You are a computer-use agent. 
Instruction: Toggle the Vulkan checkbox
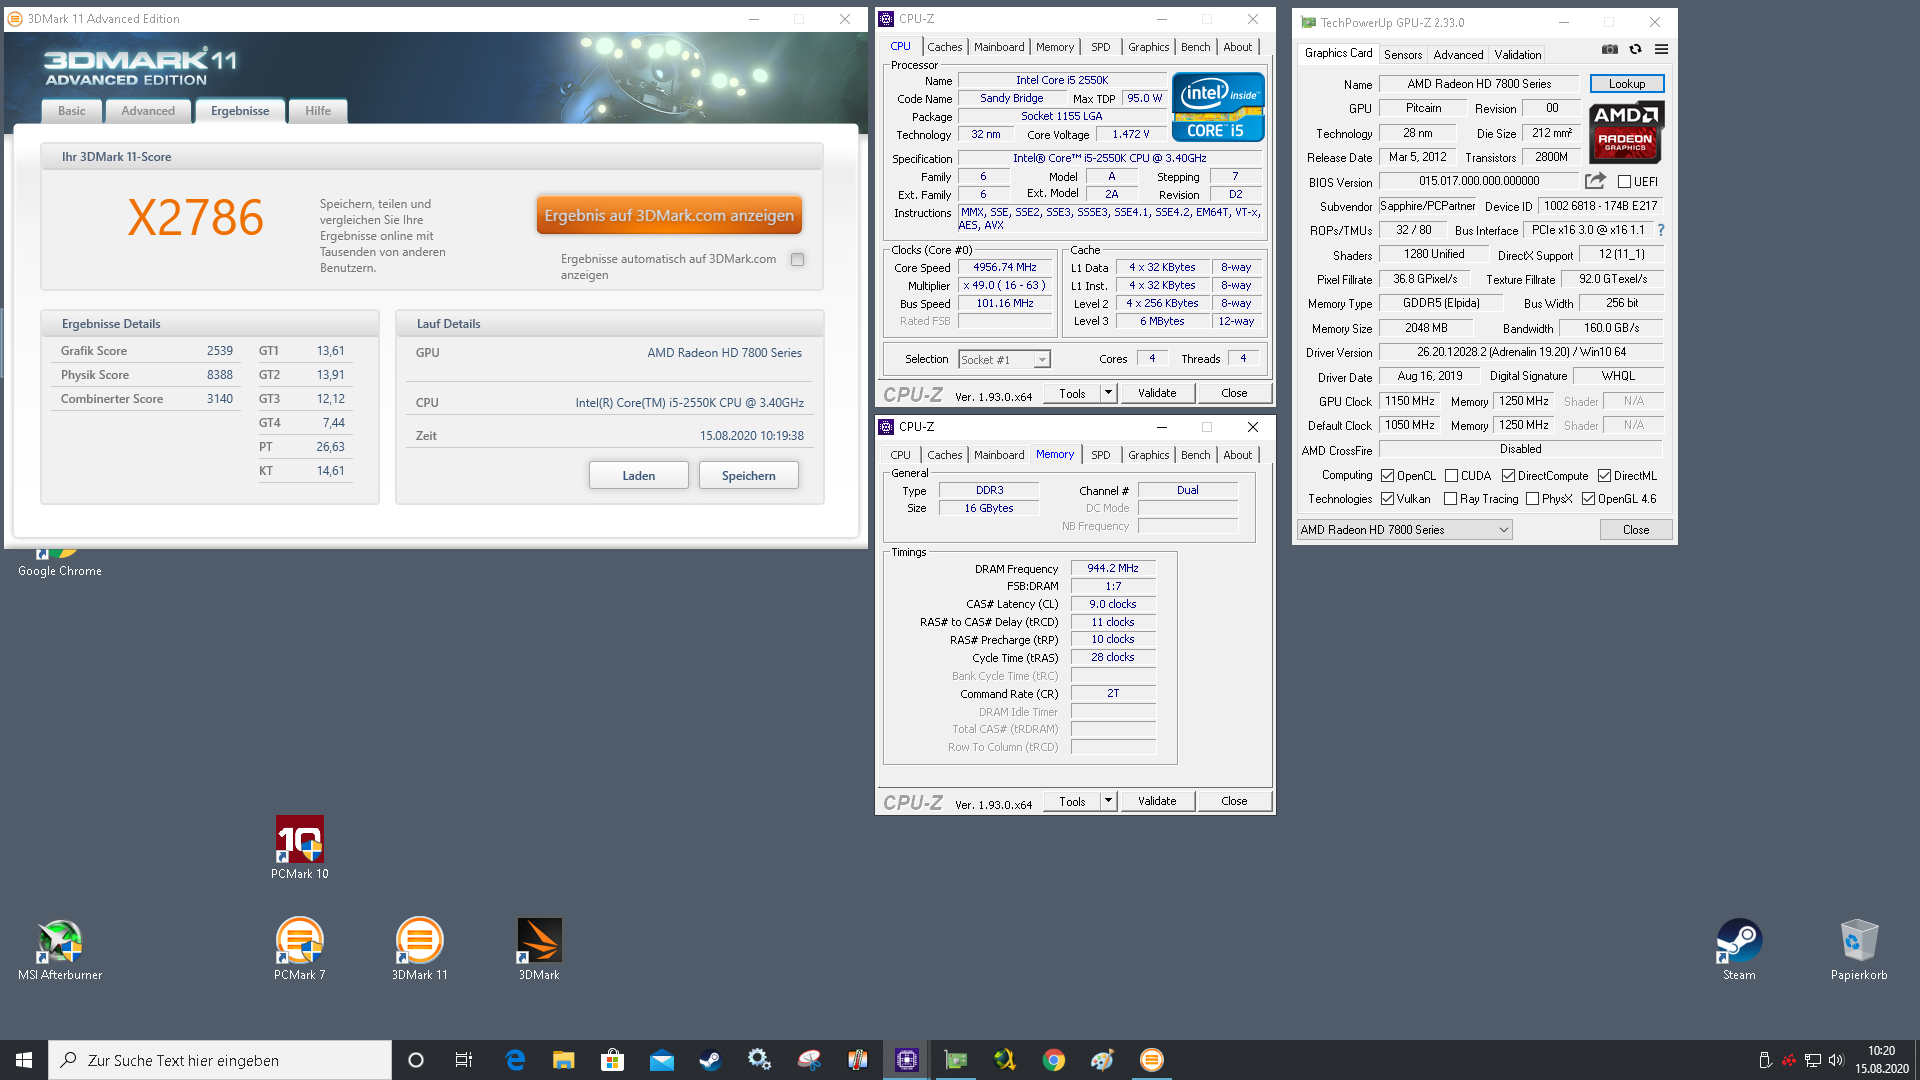[x=1387, y=498]
